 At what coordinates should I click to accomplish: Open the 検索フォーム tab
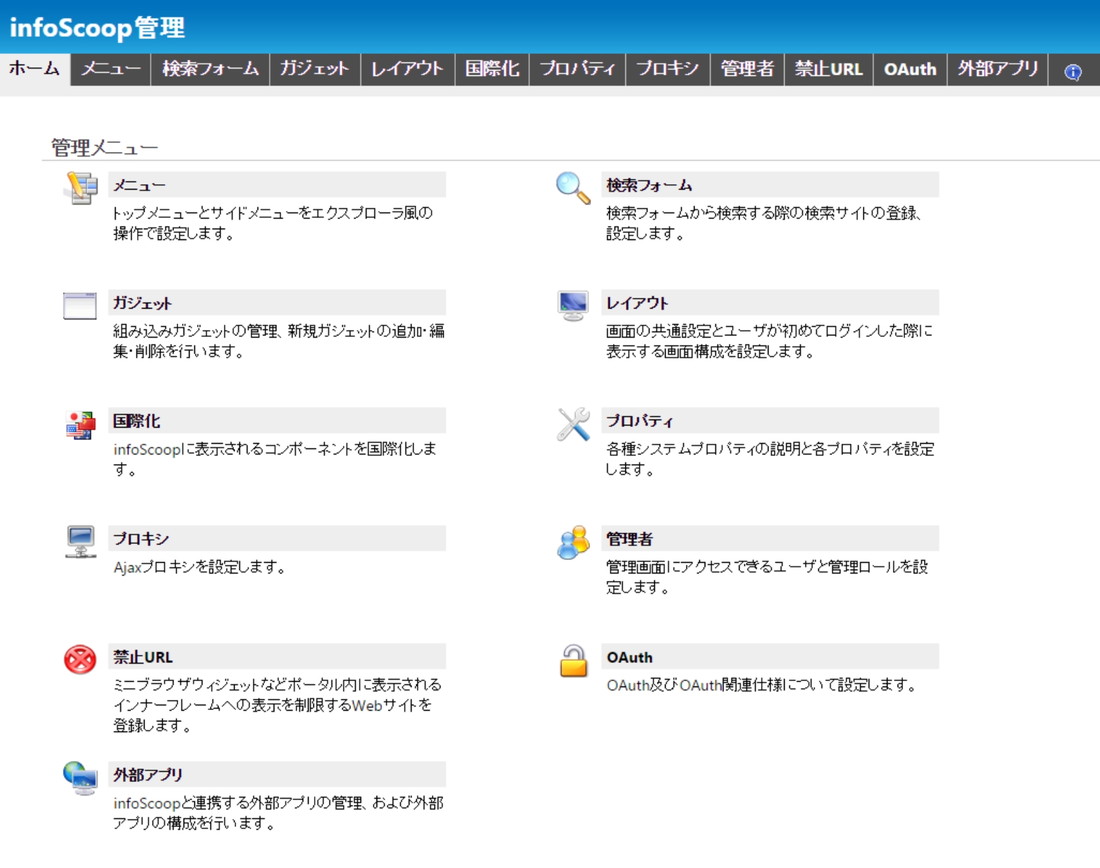pos(210,69)
